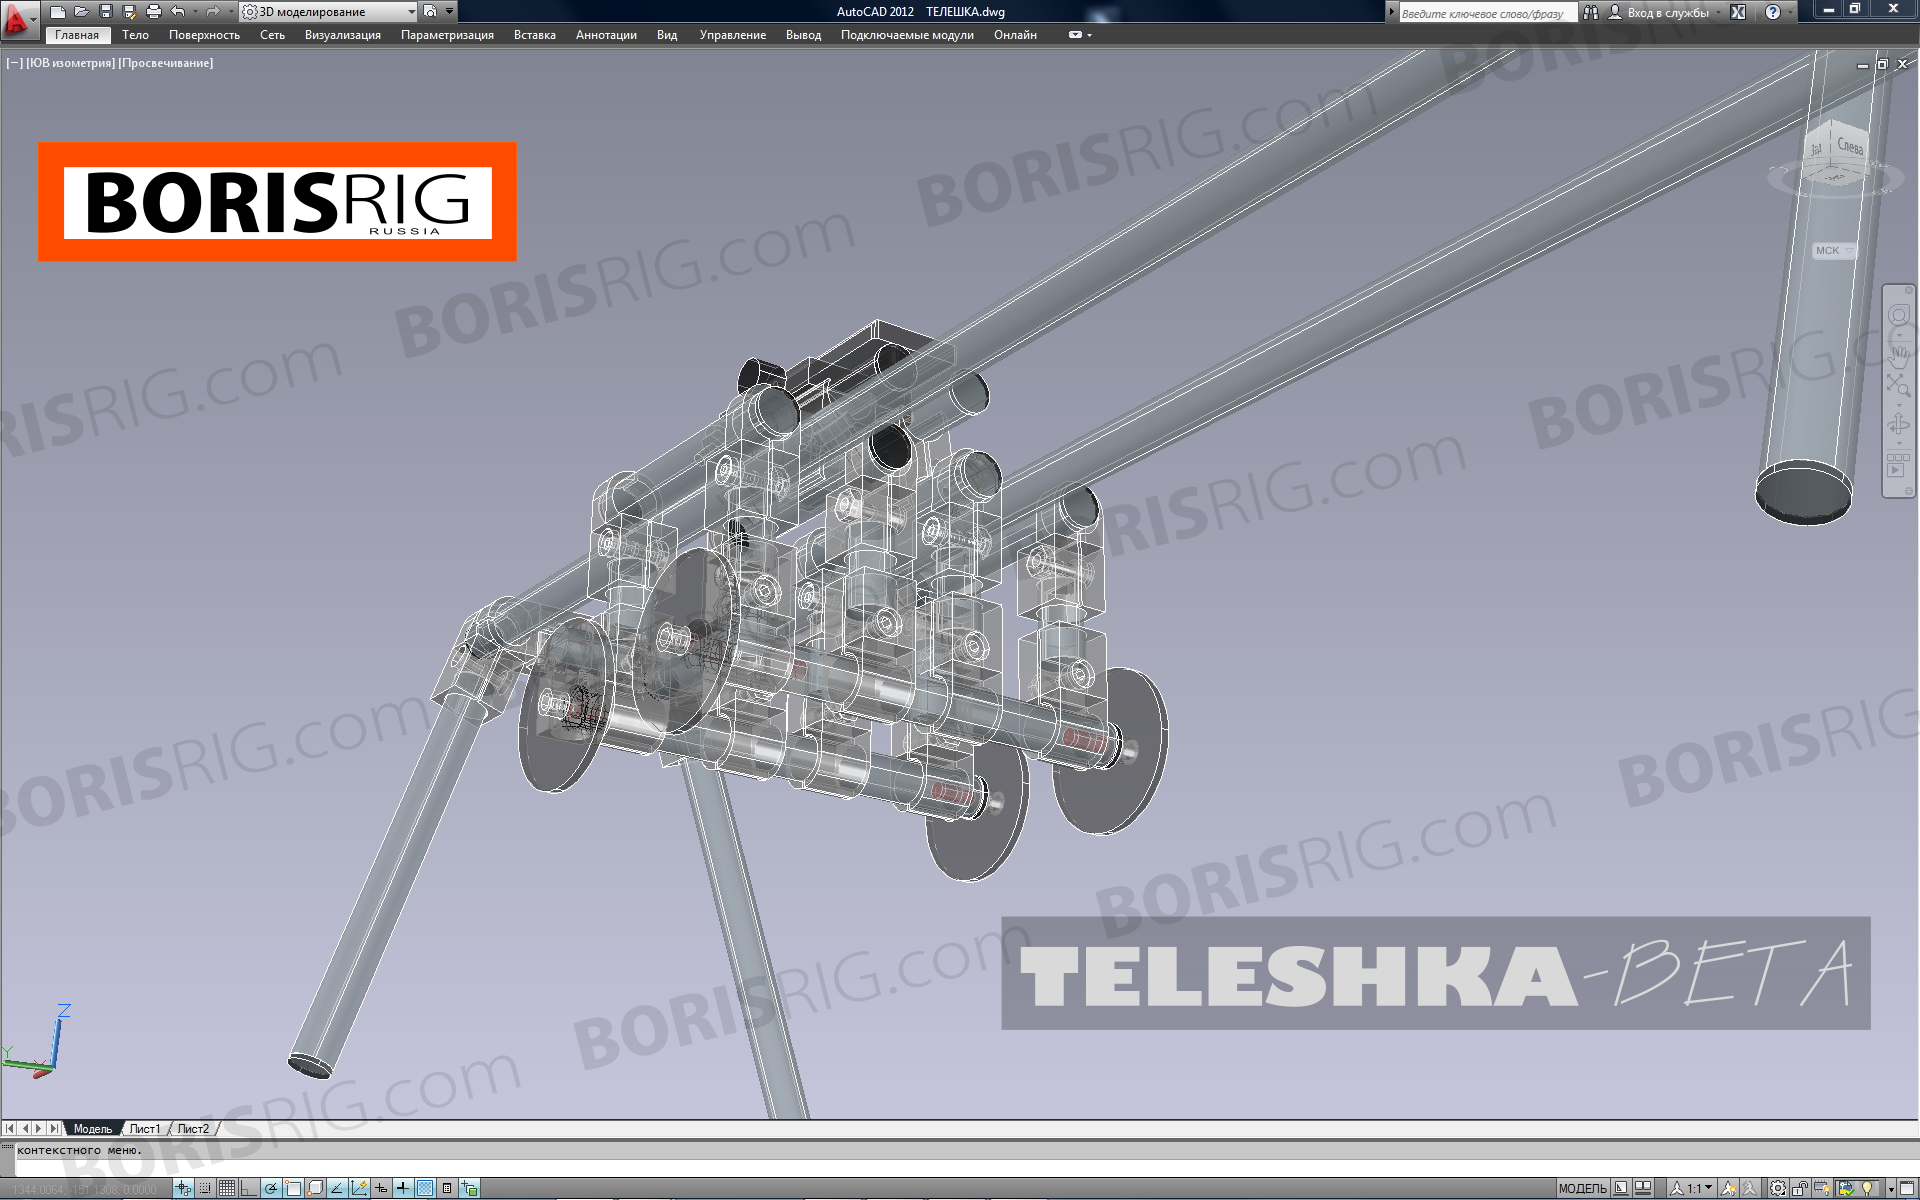Go to the Вставка ribbon tab
The width and height of the screenshot is (1920, 1200).
click(x=535, y=35)
